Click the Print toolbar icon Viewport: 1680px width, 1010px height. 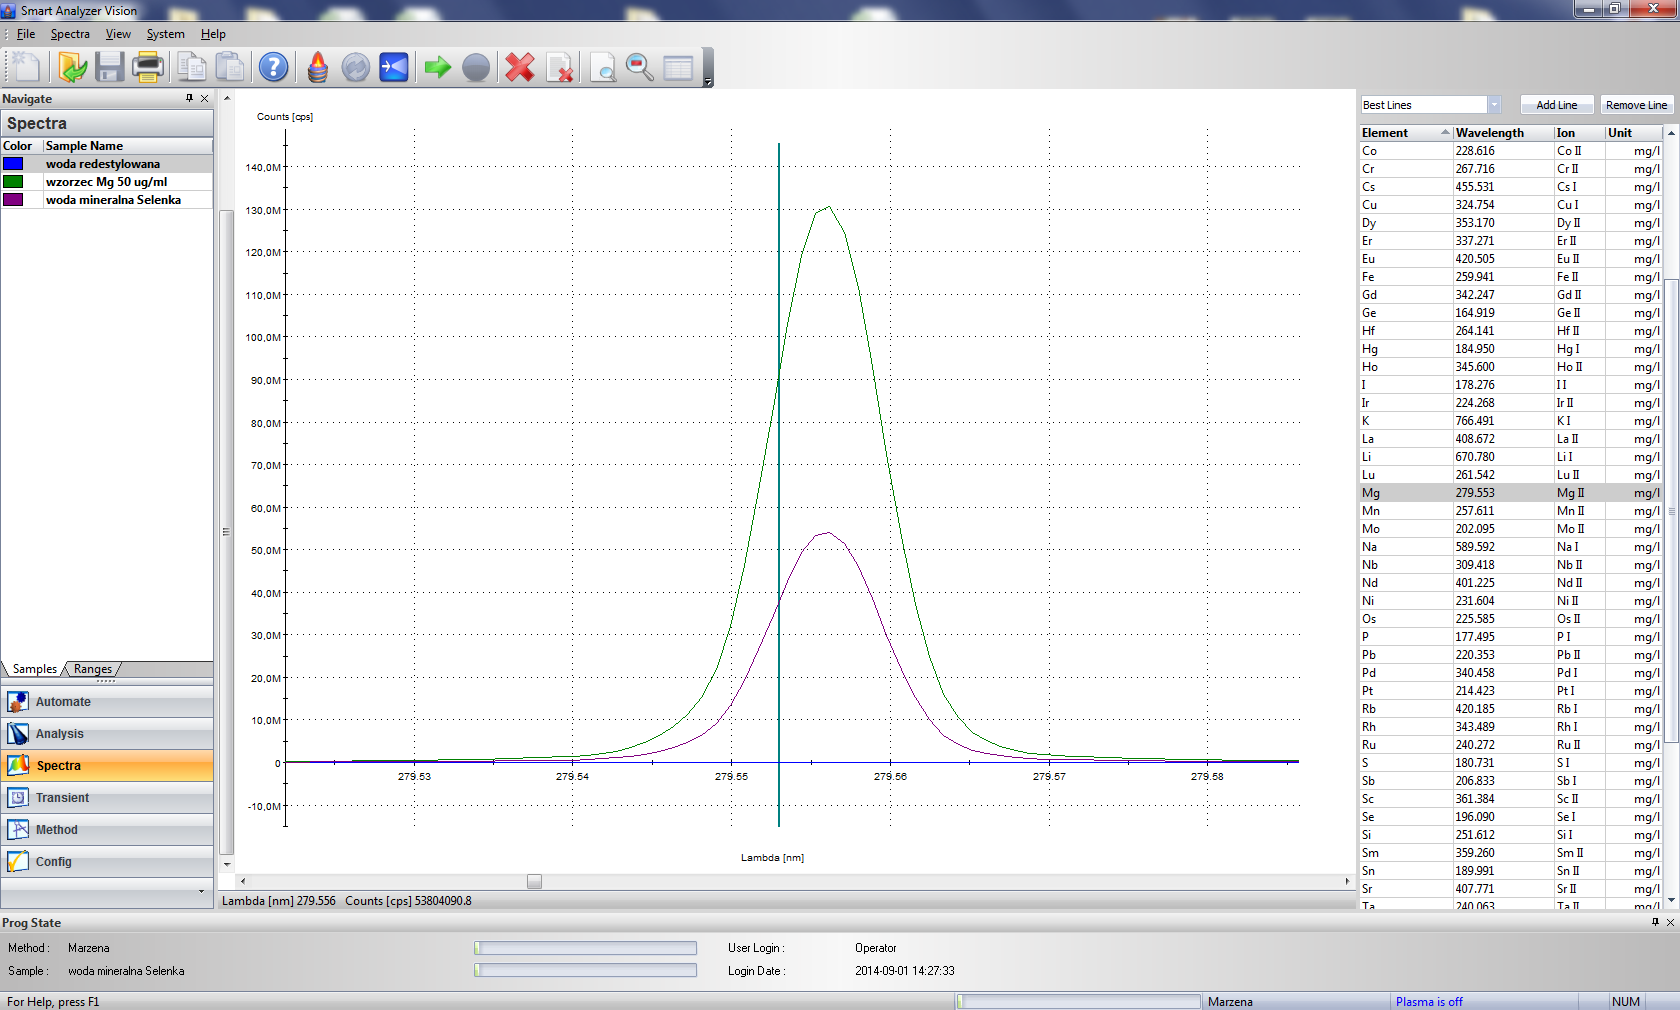[x=148, y=67]
